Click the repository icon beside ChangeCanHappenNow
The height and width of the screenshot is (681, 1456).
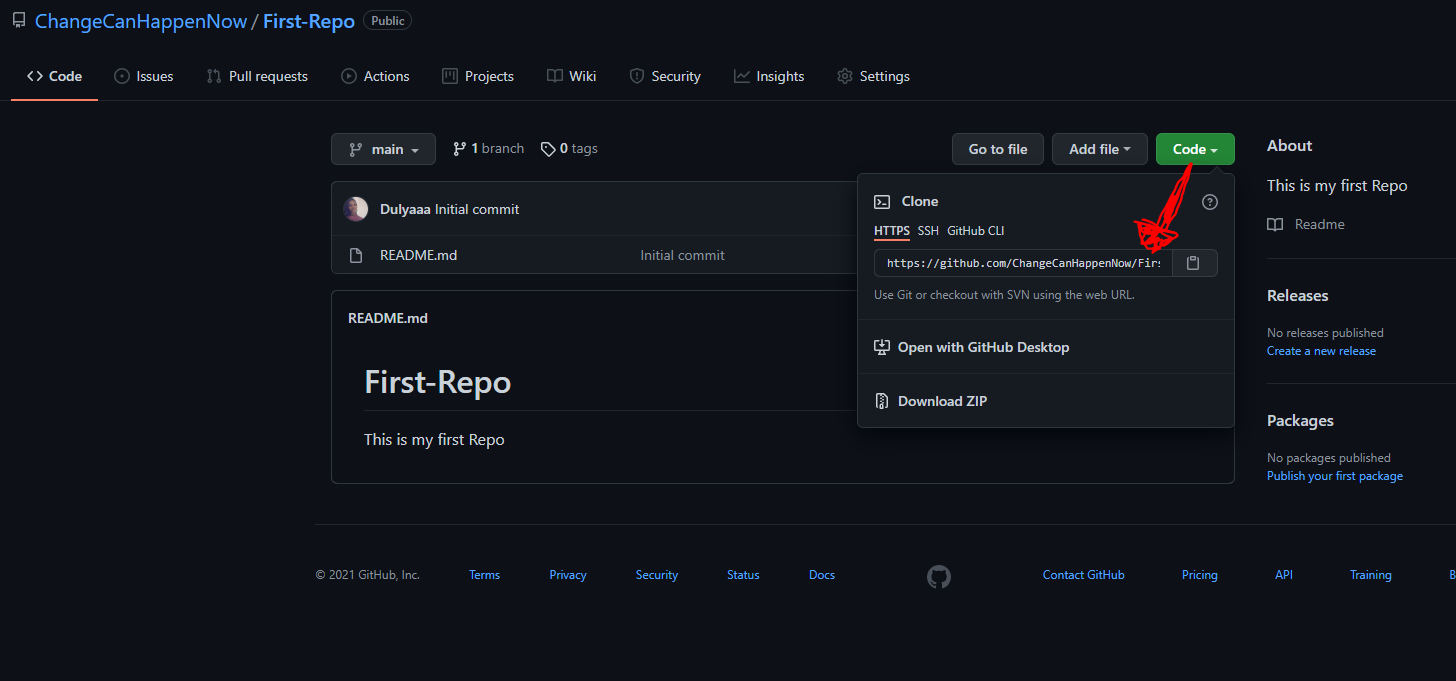19,20
